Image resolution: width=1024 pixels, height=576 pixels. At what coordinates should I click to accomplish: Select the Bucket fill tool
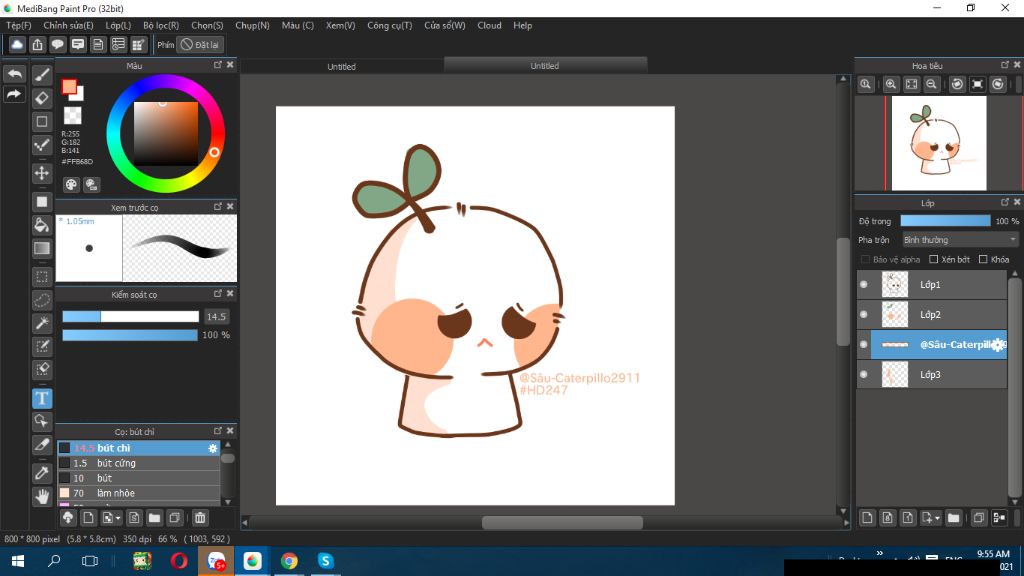tap(42, 225)
